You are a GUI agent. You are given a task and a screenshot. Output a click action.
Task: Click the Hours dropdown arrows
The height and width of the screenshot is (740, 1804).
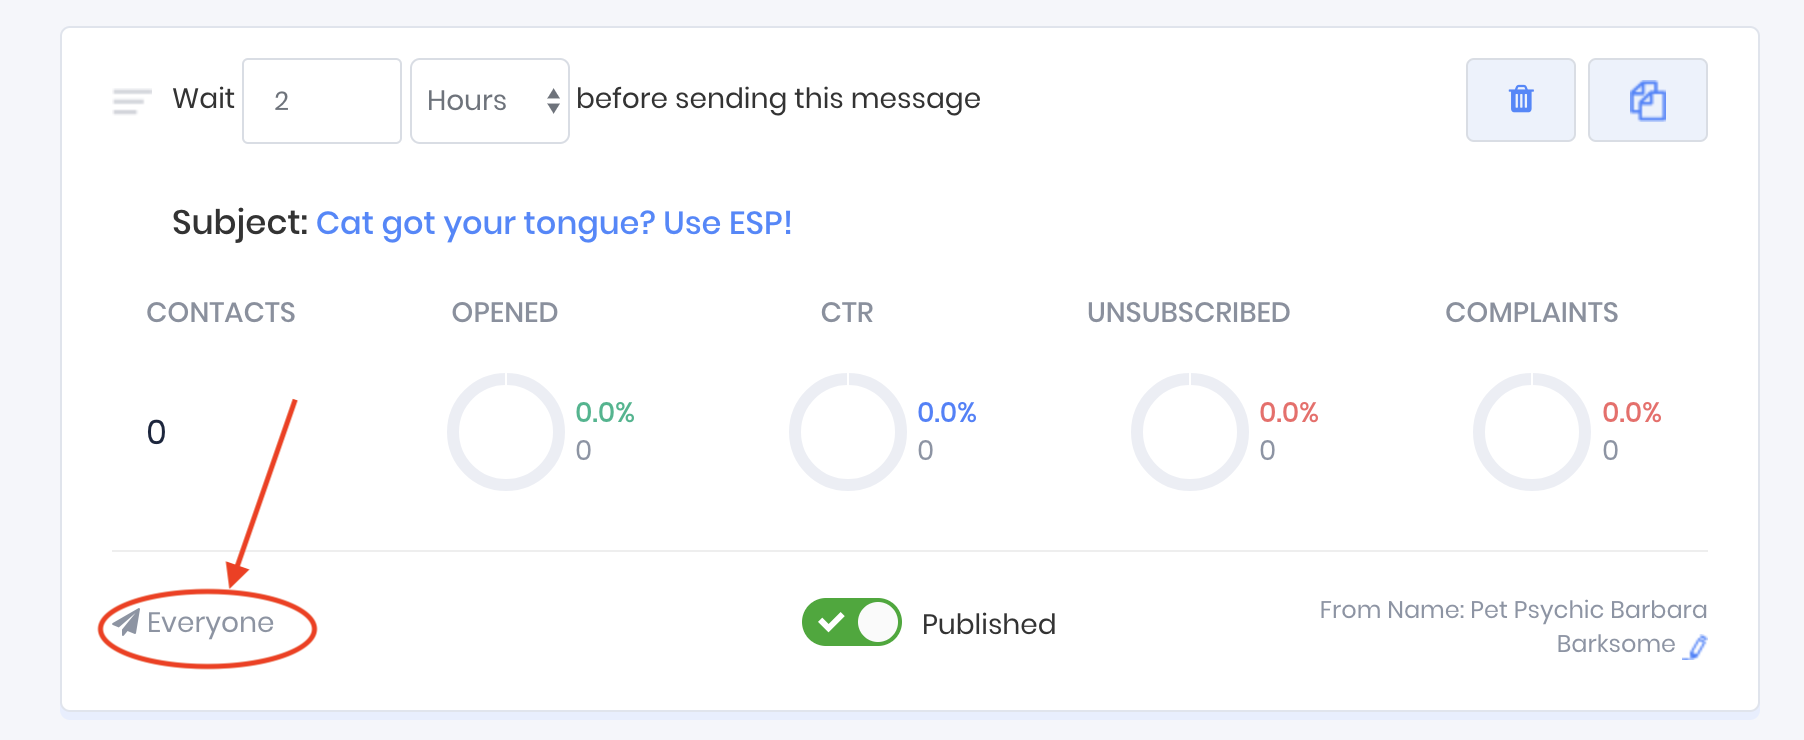(553, 101)
